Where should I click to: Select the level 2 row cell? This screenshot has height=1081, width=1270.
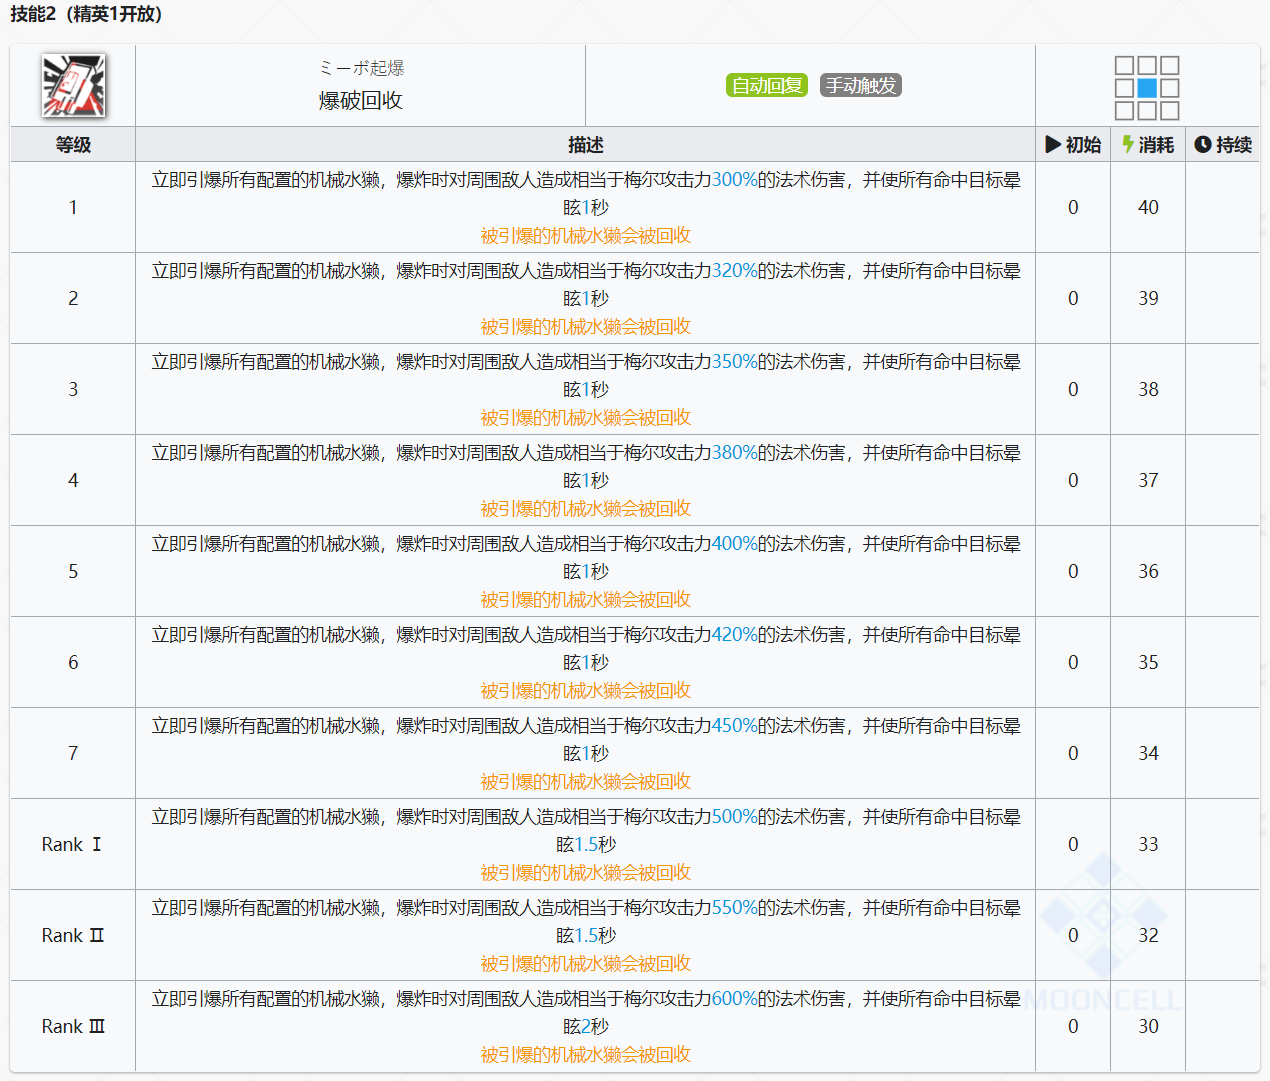(73, 298)
